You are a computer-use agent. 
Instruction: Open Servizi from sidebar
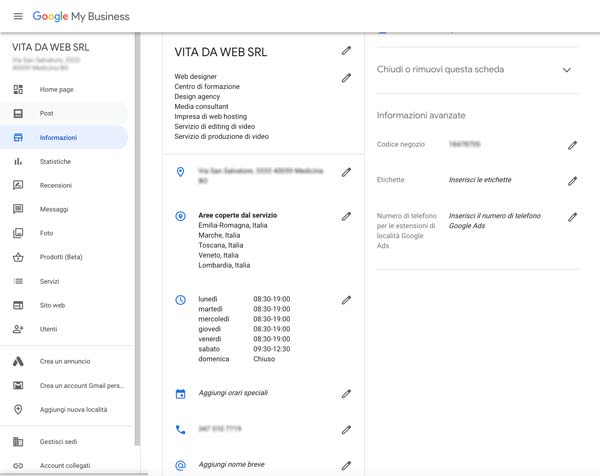(x=49, y=281)
